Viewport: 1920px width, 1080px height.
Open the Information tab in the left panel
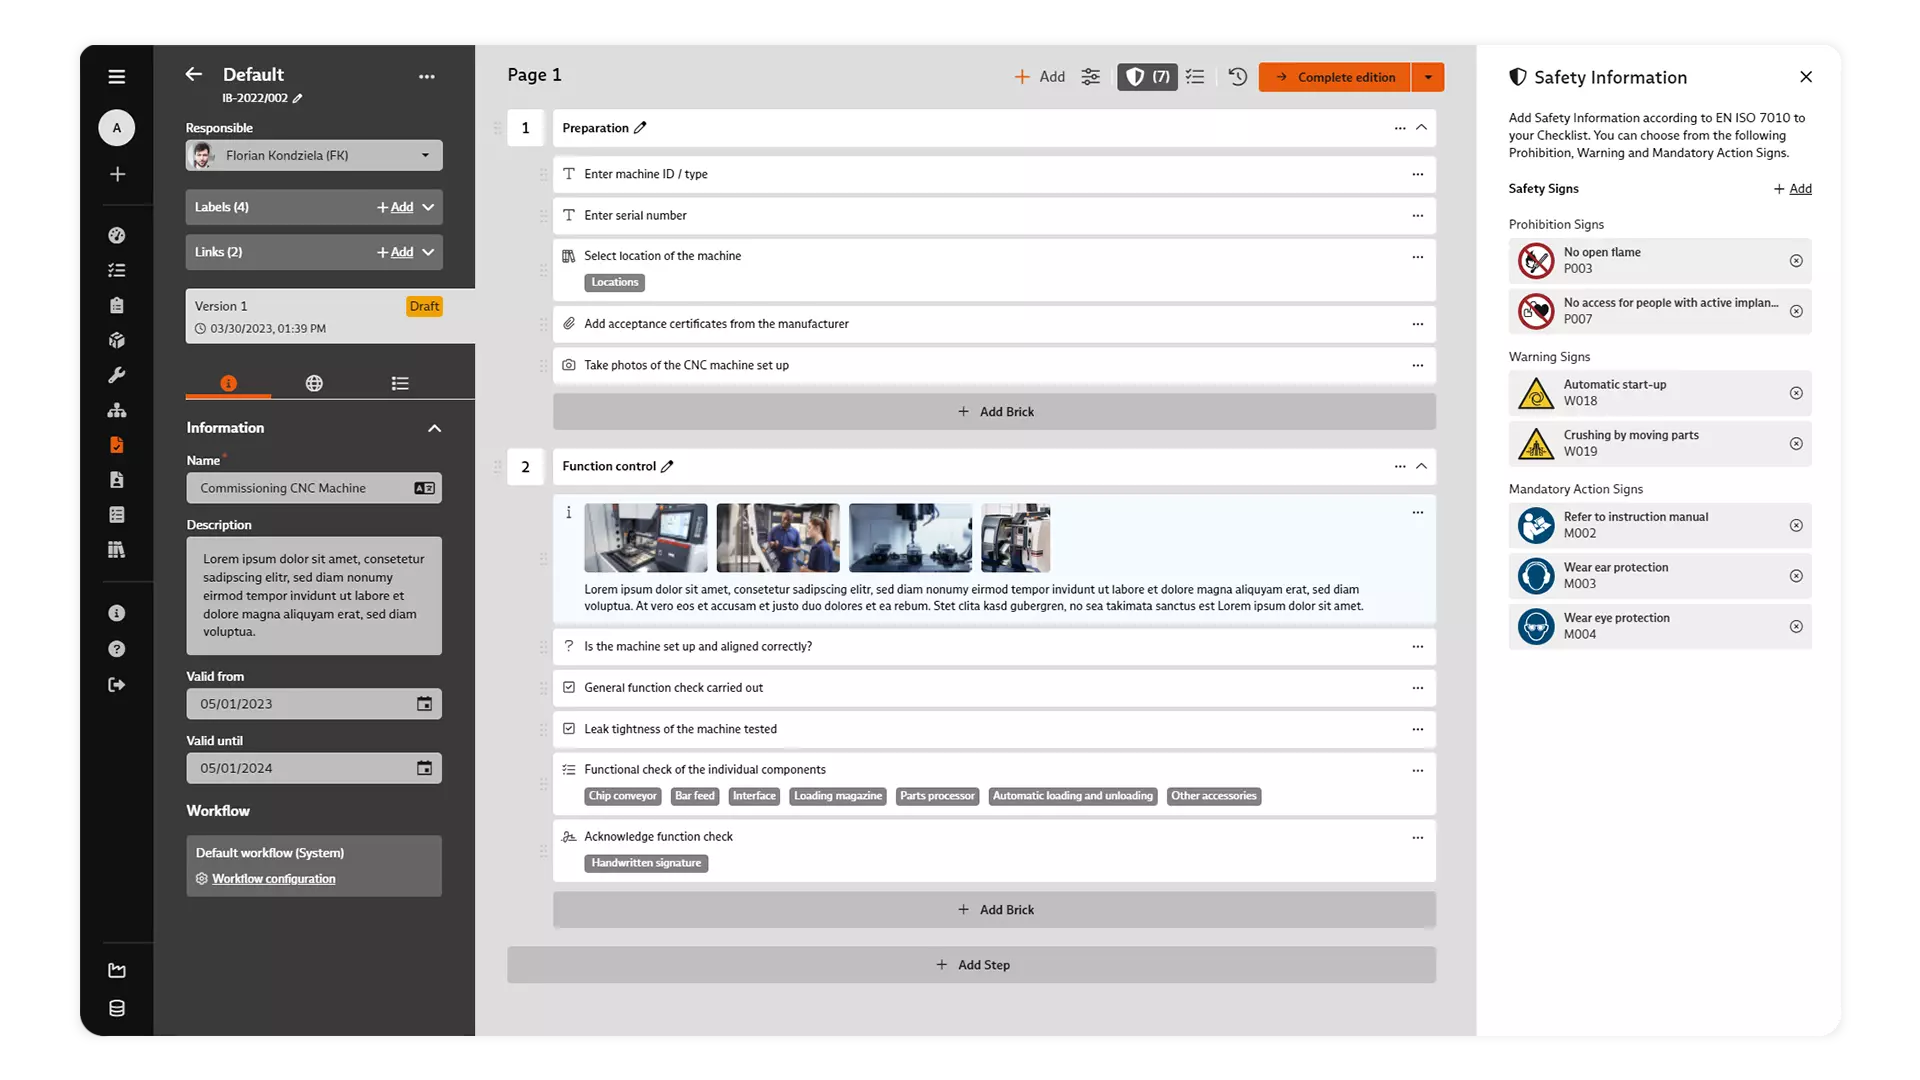(x=228, y=382)
